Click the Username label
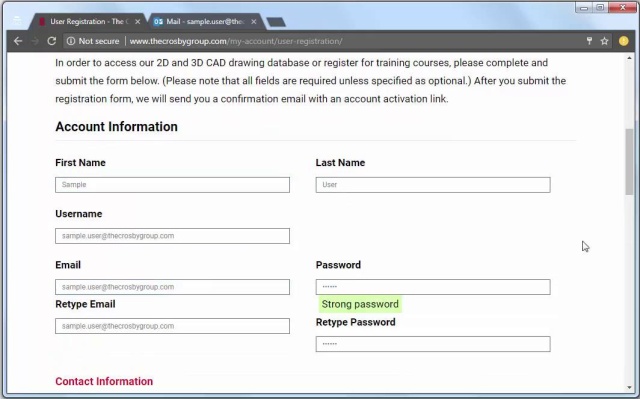Screen dimensions: 640x399 point(79,214)
